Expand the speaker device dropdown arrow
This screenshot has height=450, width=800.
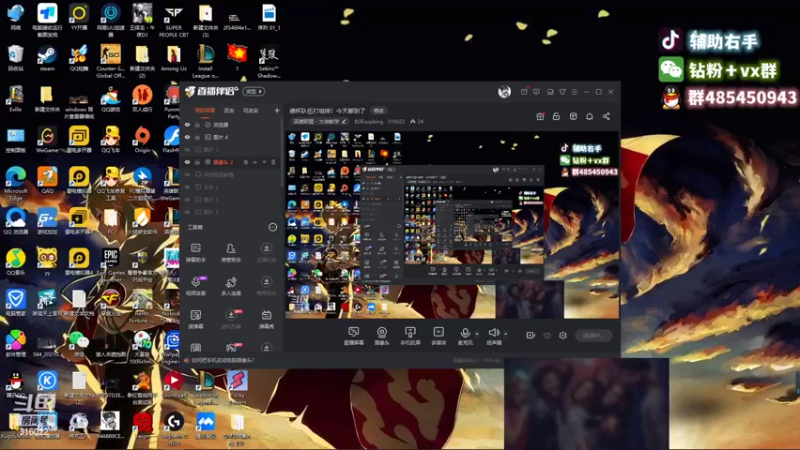tap(506, 334)
